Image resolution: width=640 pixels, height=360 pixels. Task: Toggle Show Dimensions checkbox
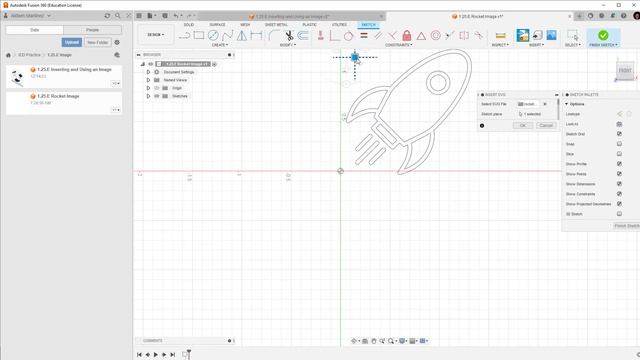coord(619,184)
